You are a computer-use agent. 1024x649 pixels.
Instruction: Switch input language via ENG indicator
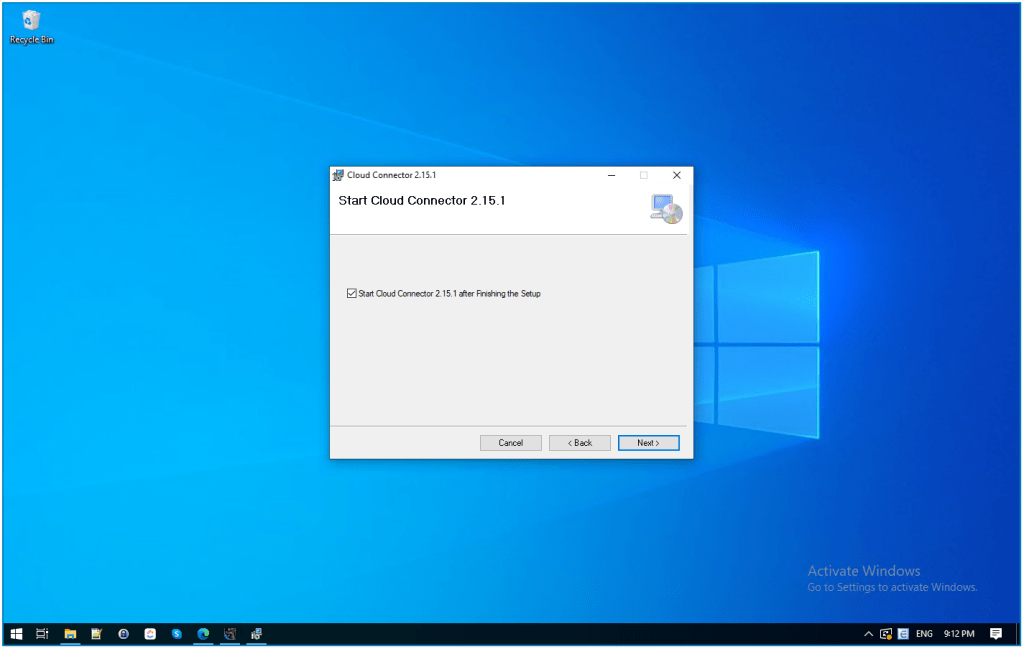pos(924,634)
